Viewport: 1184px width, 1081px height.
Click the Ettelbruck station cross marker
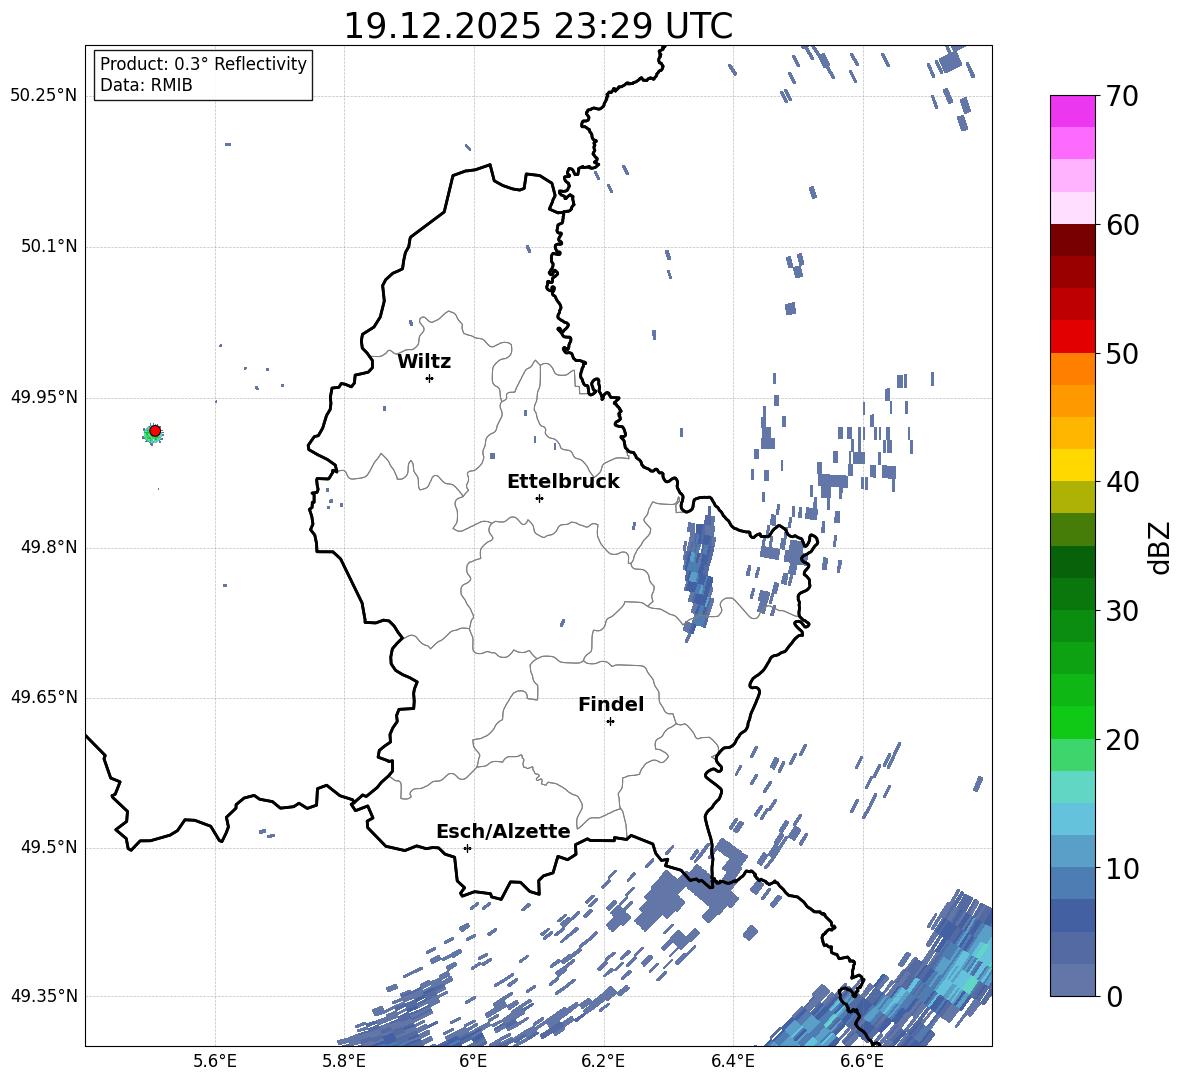(539, 498)
